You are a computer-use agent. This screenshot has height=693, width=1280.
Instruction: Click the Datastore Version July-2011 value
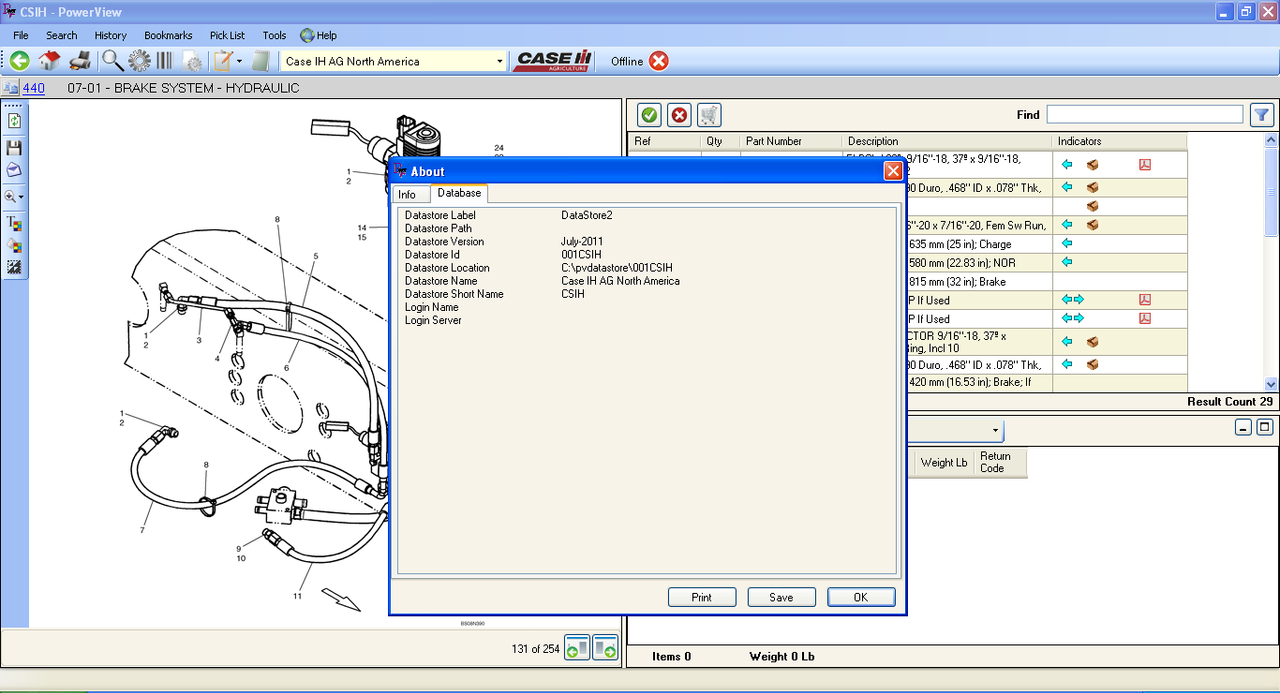pos(582,242)
